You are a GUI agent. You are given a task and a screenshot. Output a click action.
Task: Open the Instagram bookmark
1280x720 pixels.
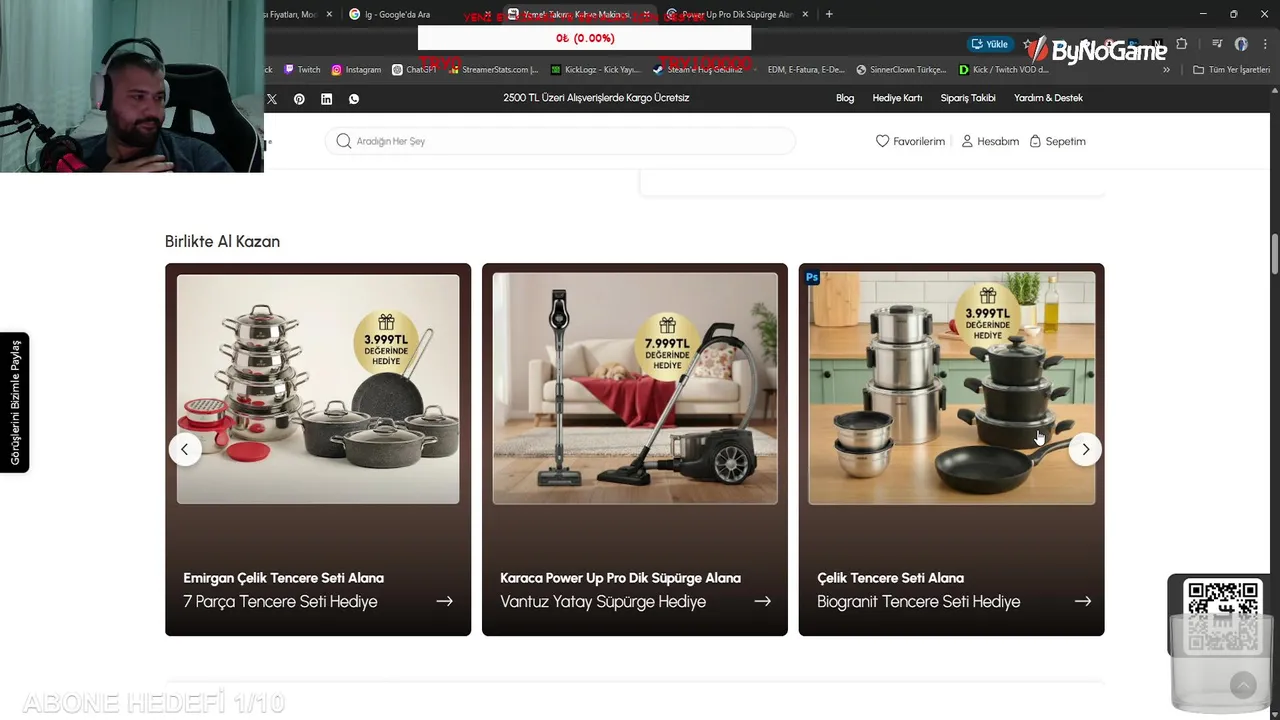[356, 70]
